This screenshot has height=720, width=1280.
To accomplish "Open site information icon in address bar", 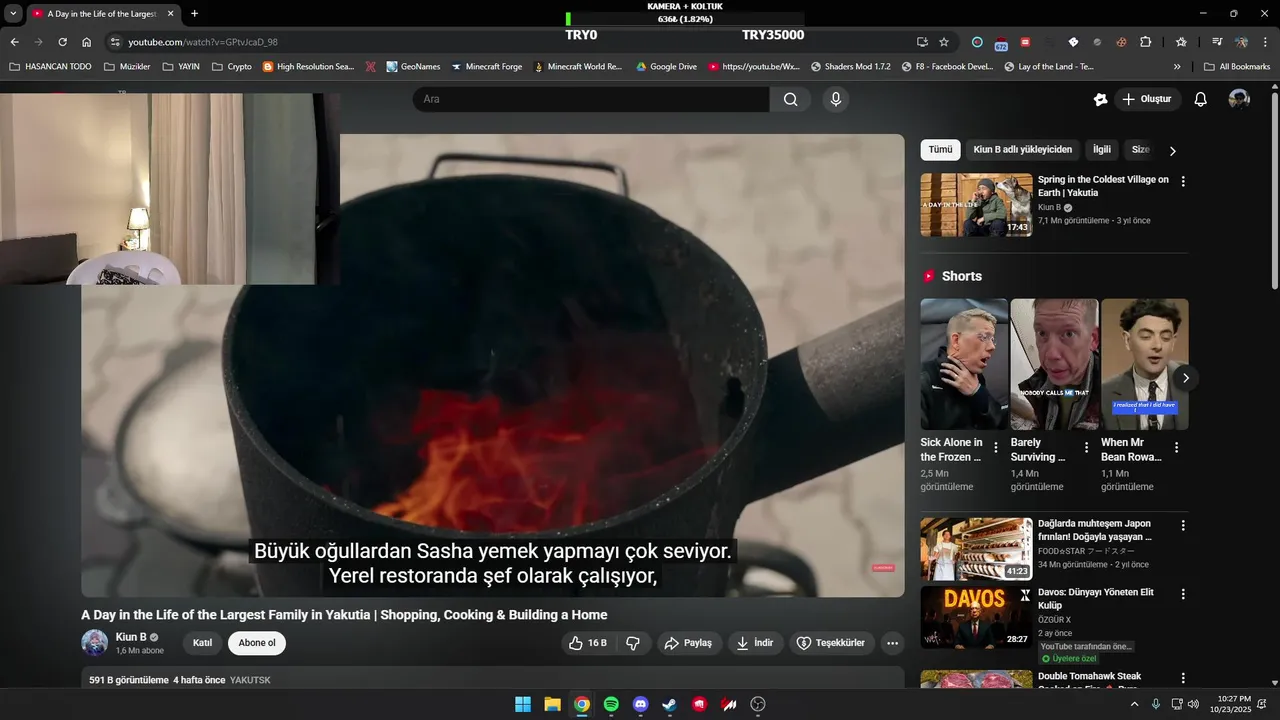I will [x=115, y=42].
